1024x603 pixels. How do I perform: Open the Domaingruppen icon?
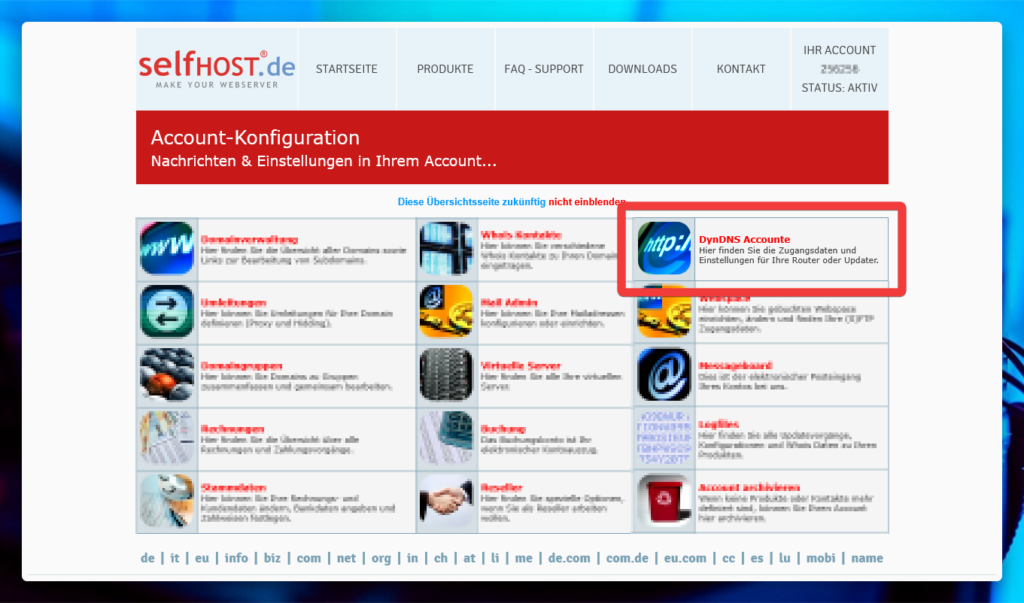click(167, 375)
